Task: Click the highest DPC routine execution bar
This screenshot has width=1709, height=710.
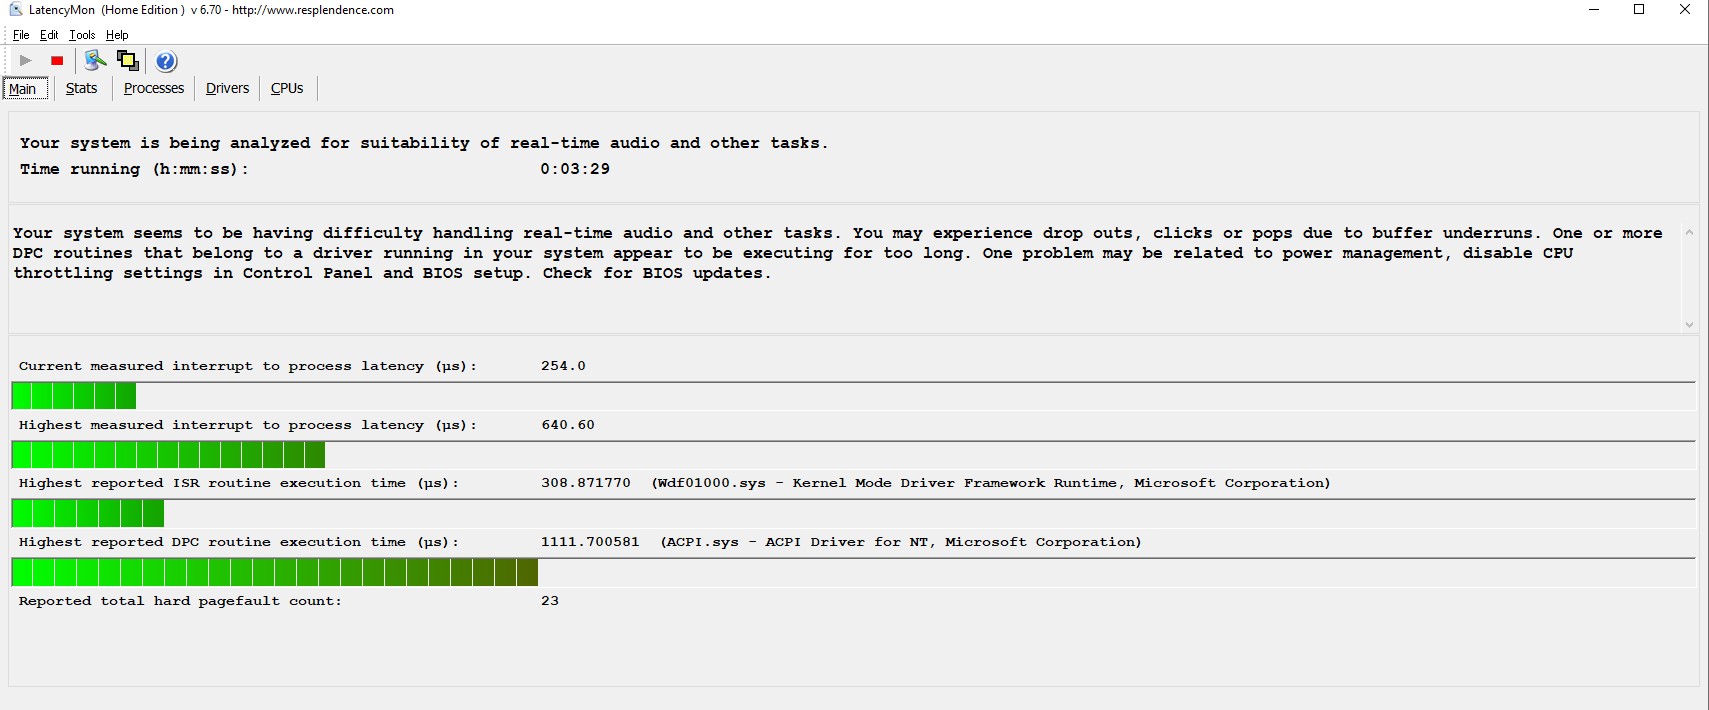Action: coord(275,573)
